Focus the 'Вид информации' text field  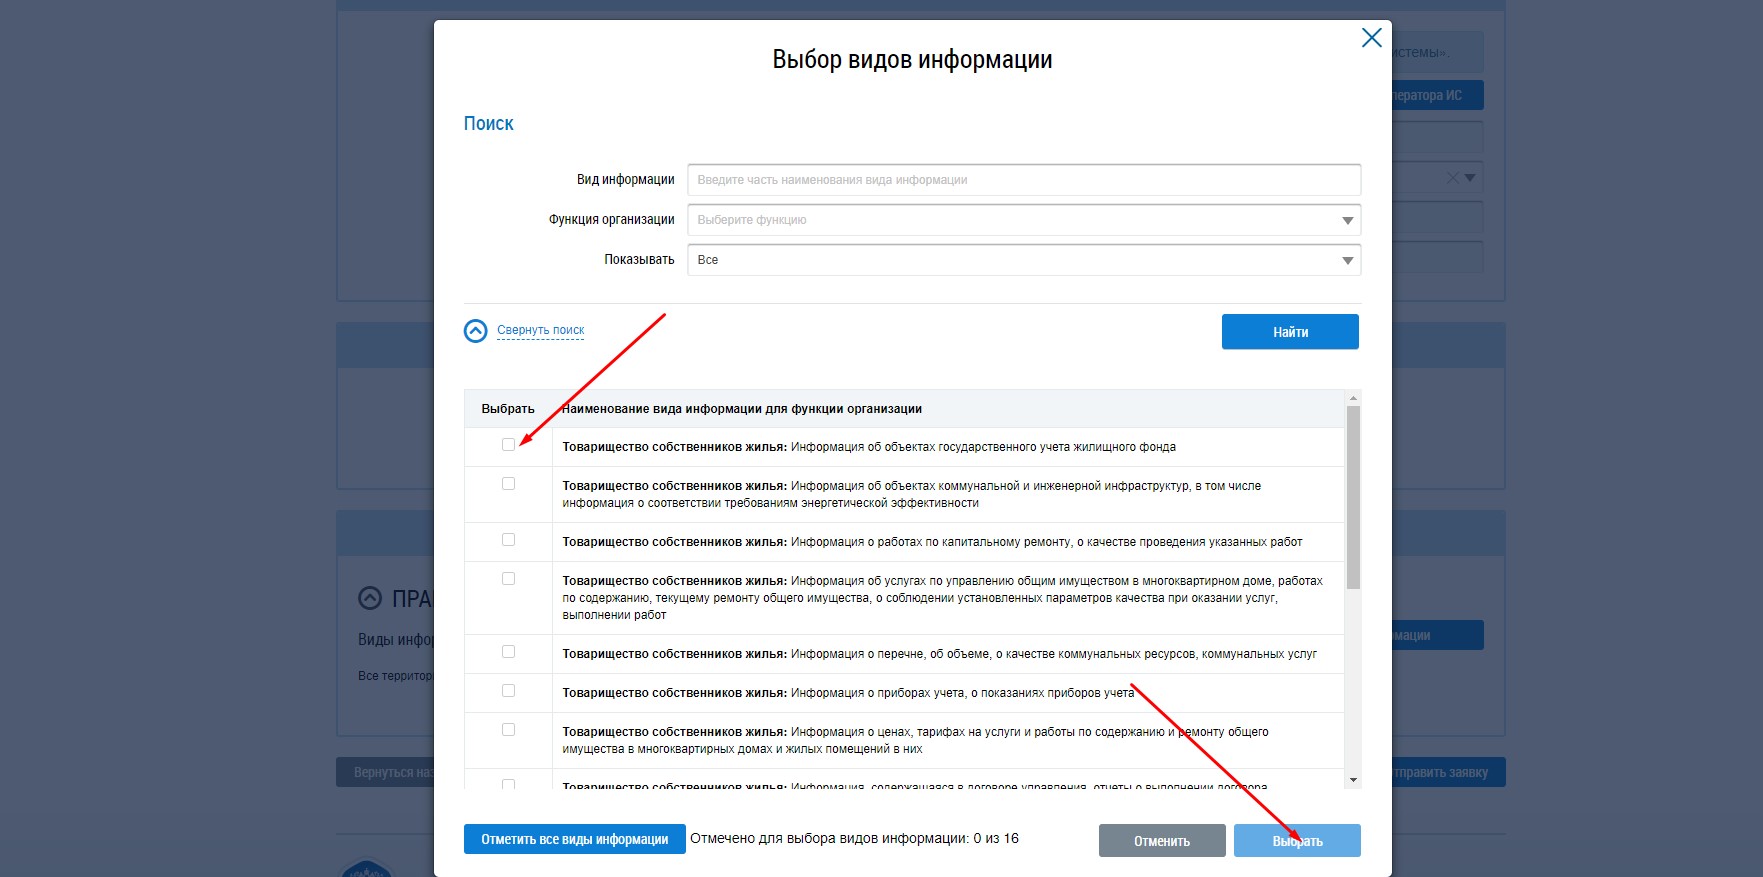(x=1023, y=180)
